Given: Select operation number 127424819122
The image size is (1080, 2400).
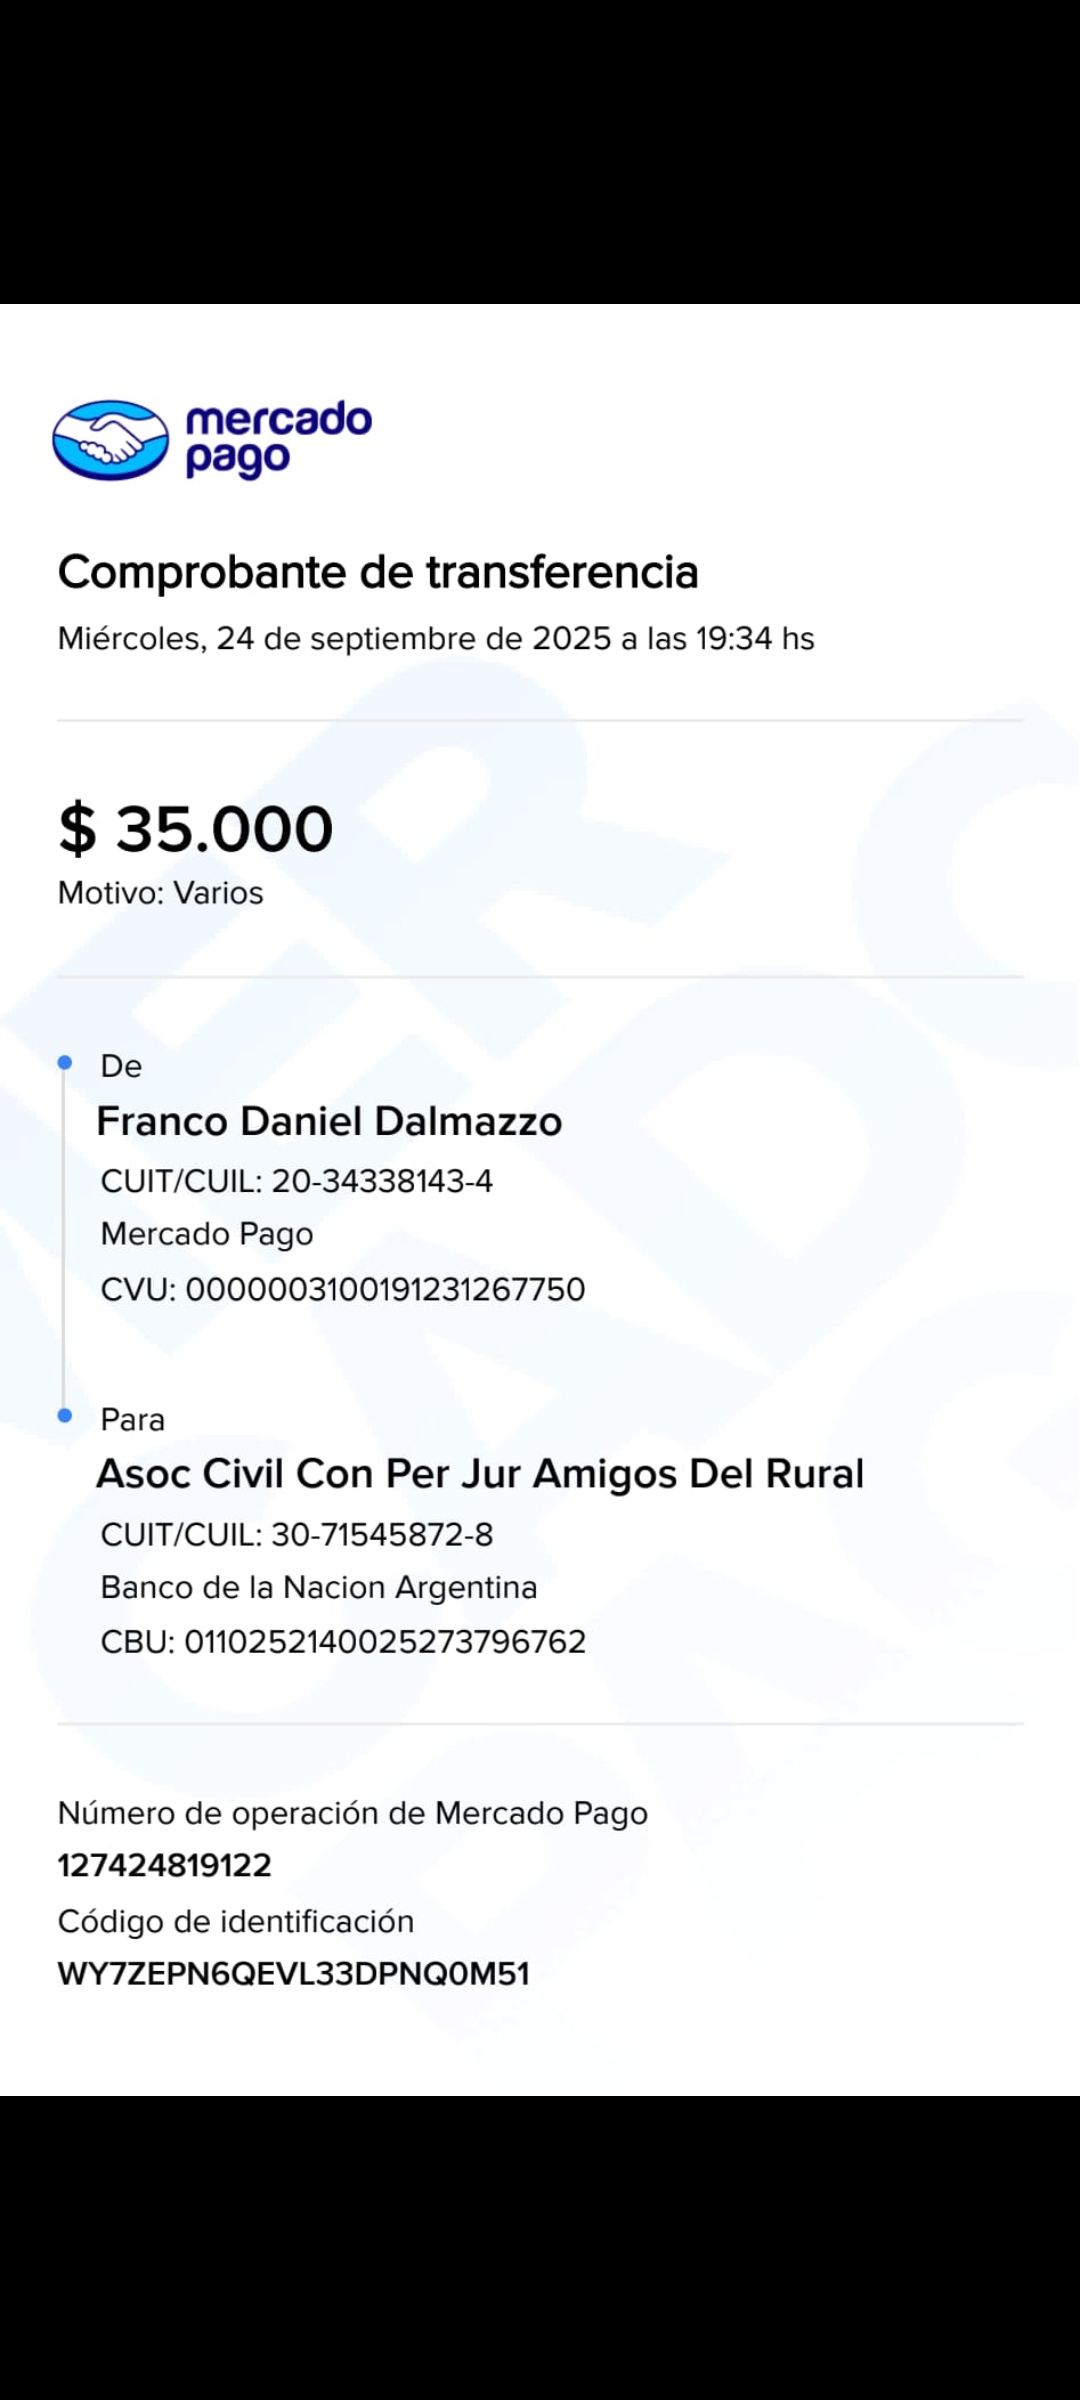Looking at the screenshot, I should (x=164, y=1865).
